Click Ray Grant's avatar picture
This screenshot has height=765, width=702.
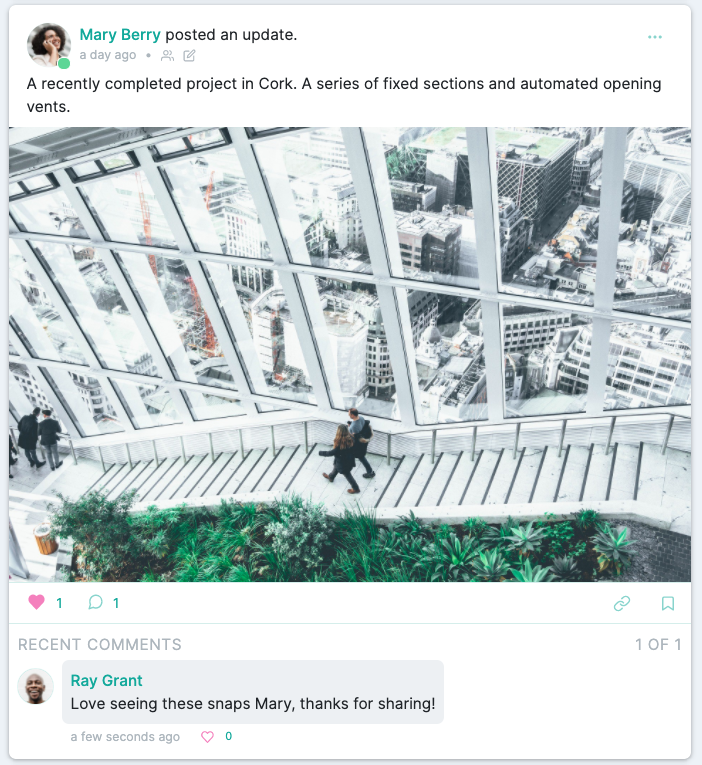click(36, 686)
